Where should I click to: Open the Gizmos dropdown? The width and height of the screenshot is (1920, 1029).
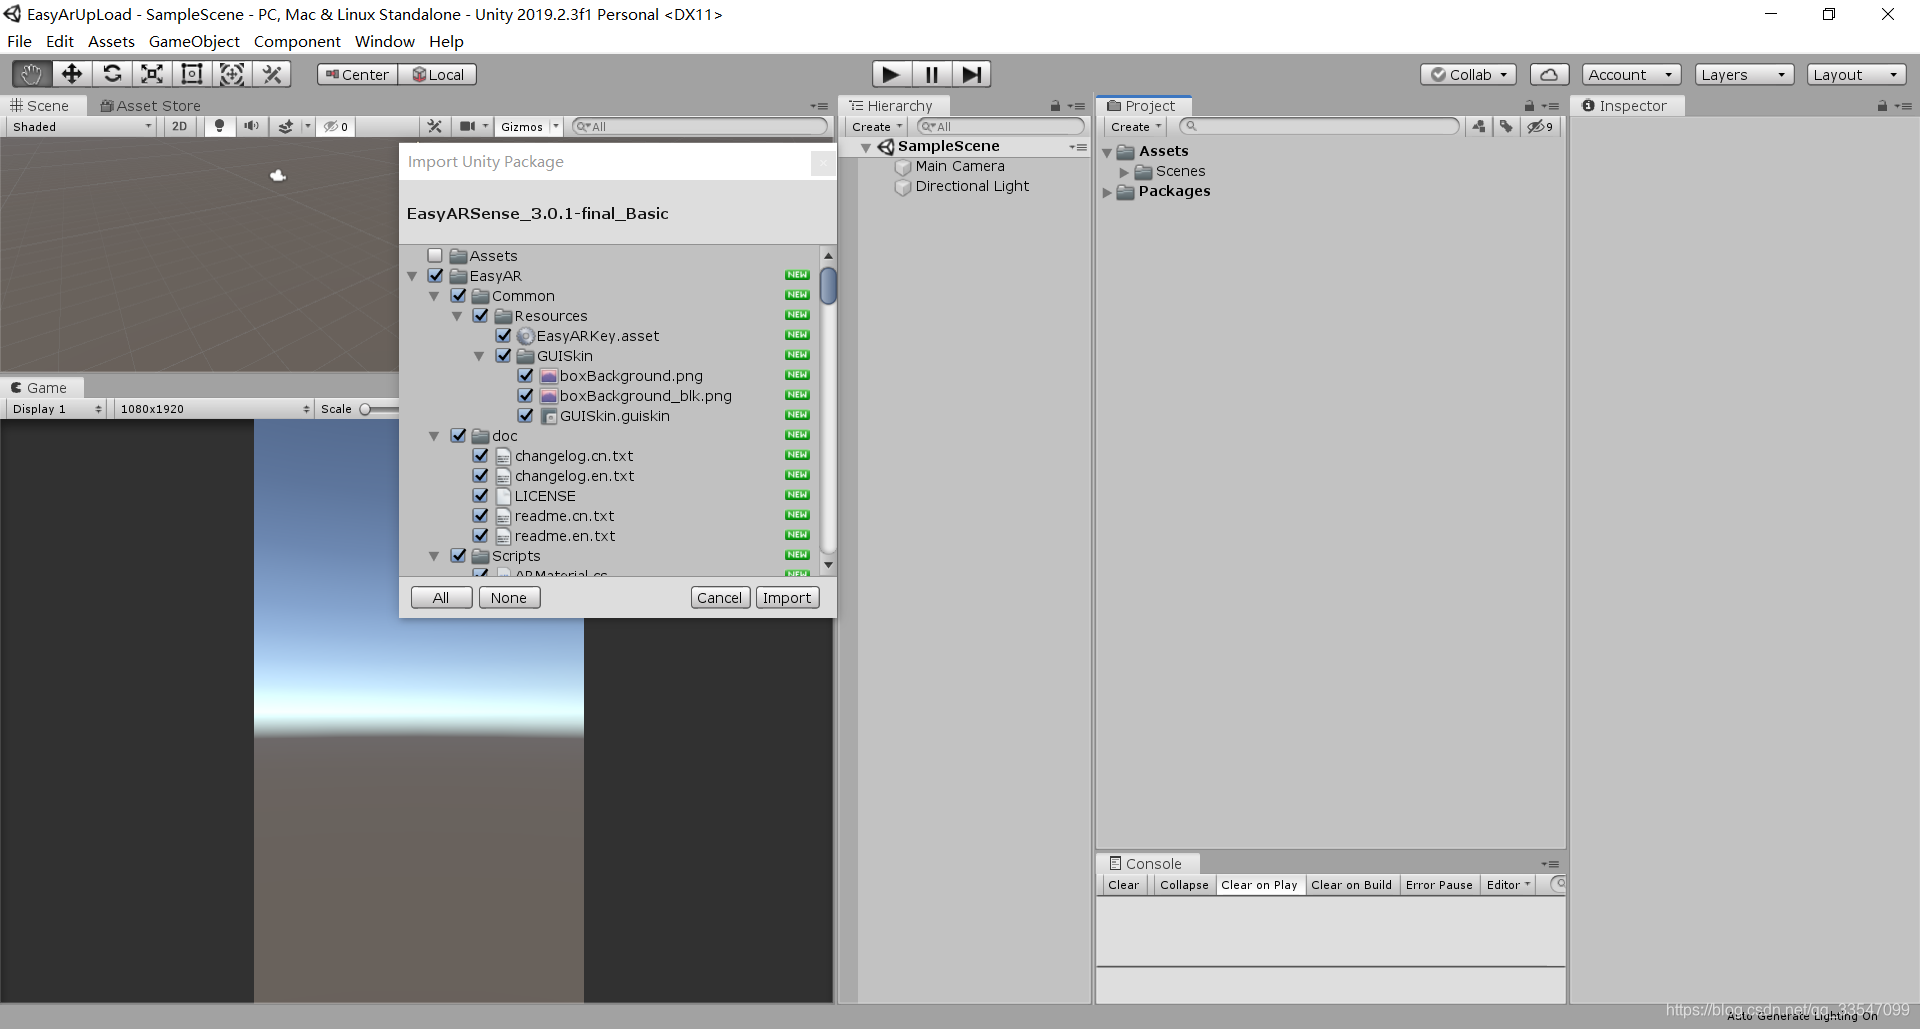point(529,127)
